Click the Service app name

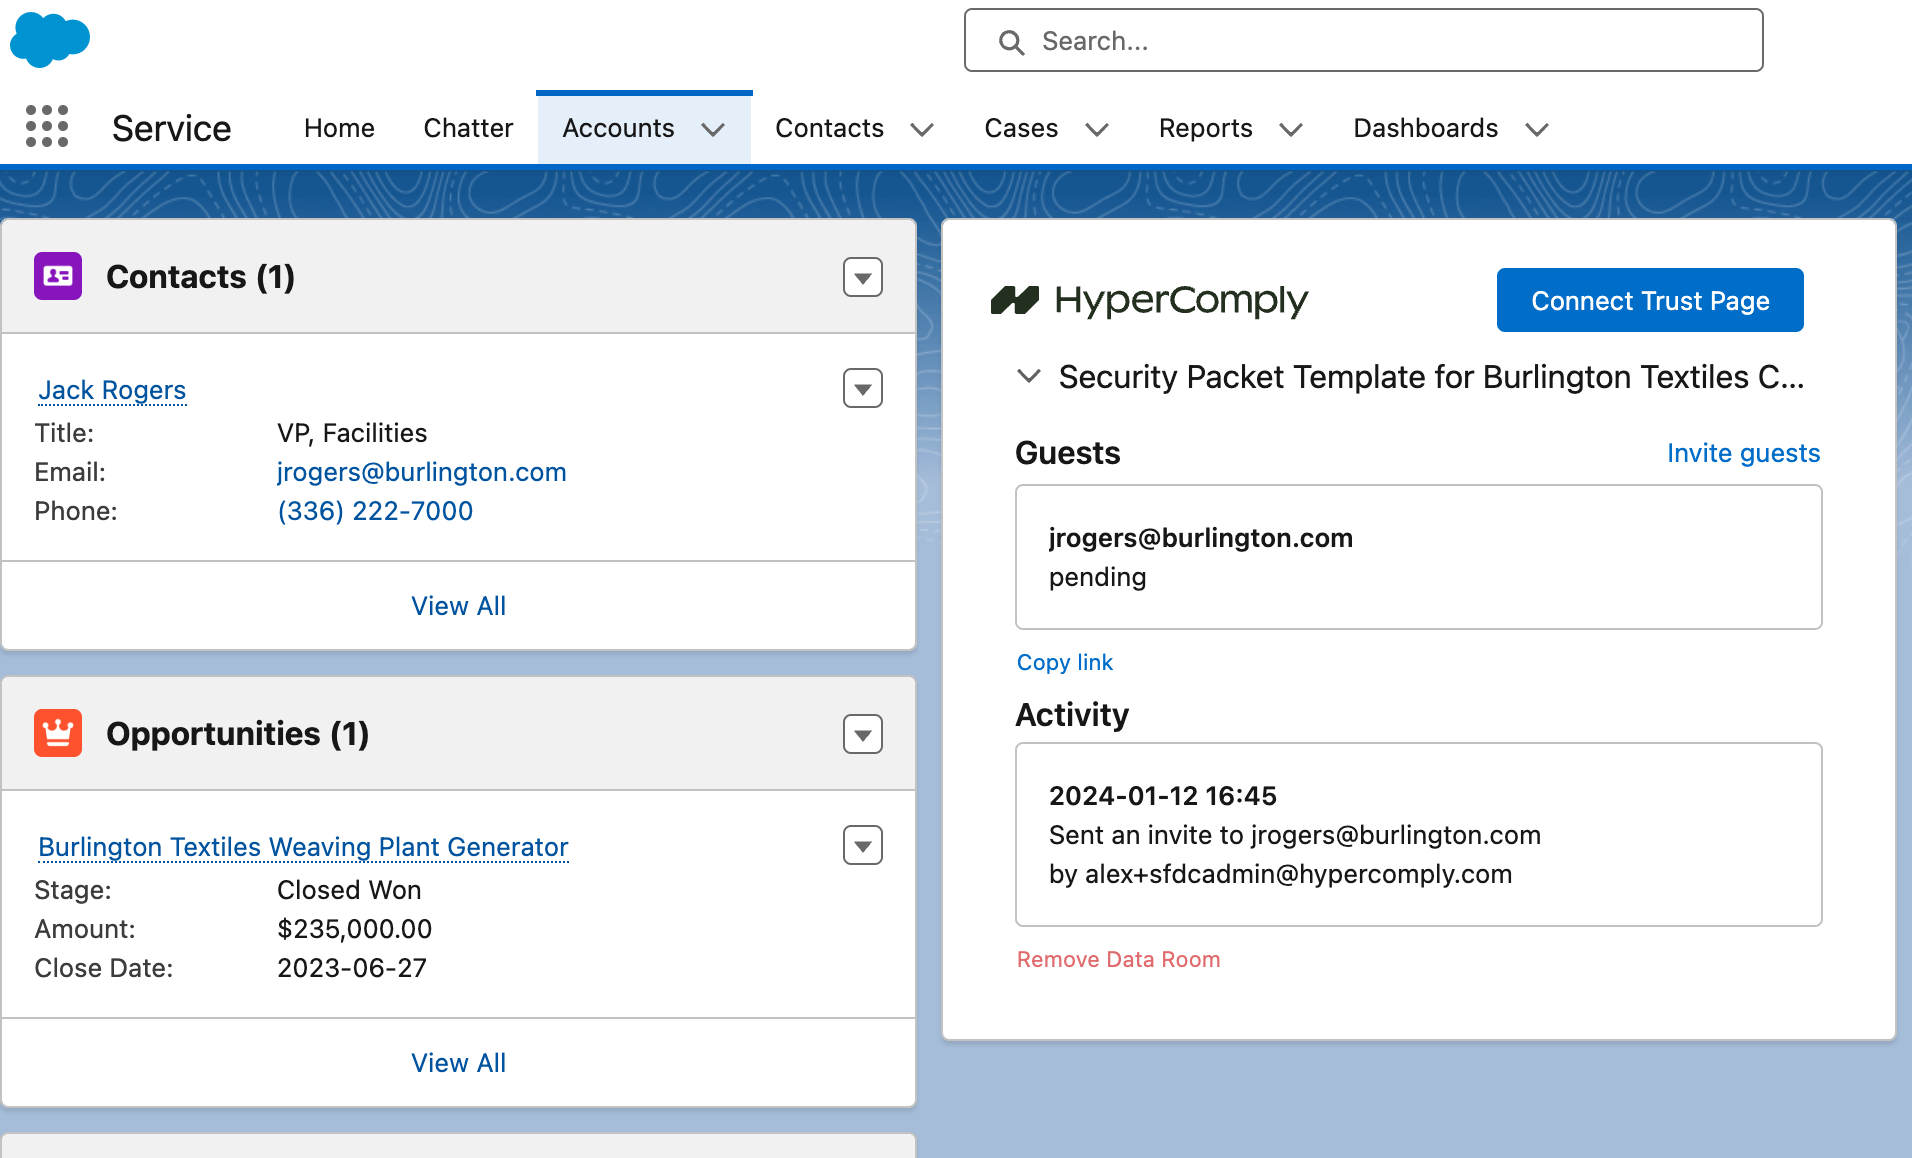pos(171,128)
